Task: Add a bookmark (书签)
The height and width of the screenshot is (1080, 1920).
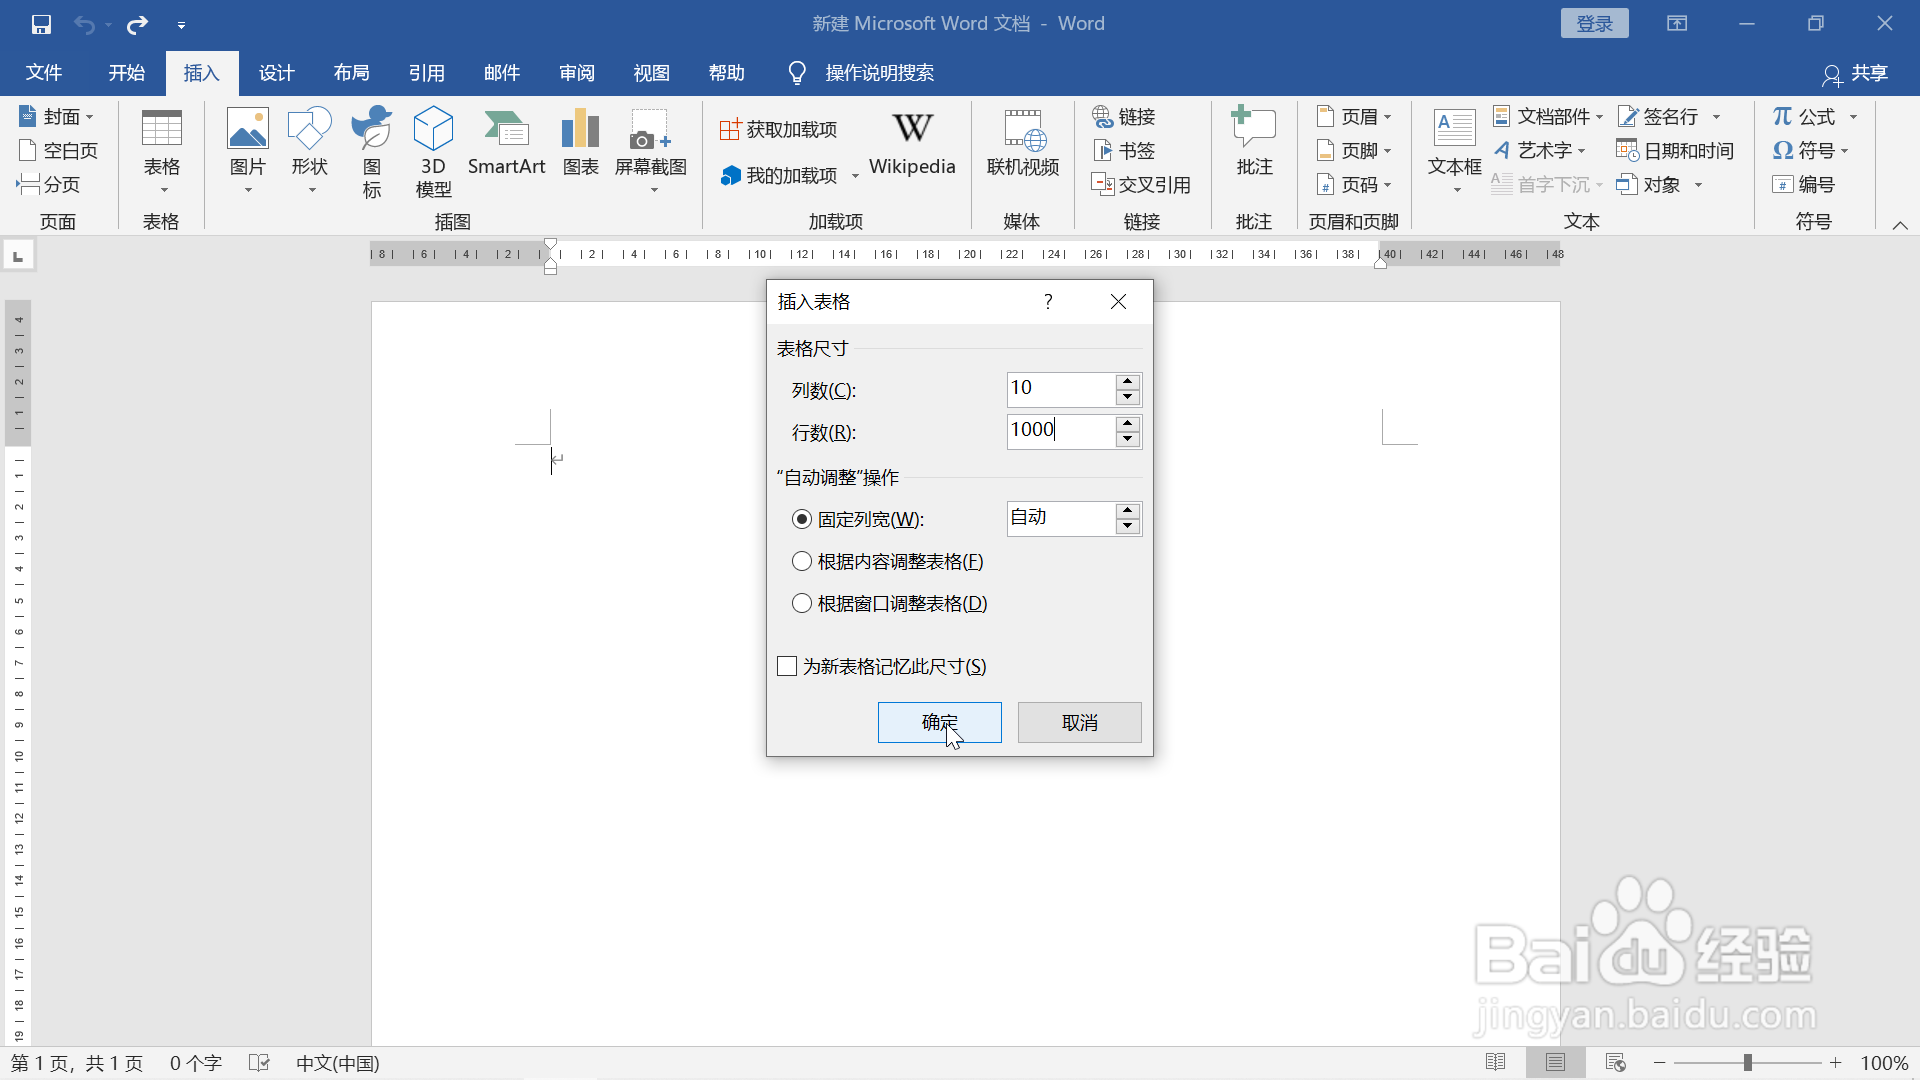Action: (1124, 150)
